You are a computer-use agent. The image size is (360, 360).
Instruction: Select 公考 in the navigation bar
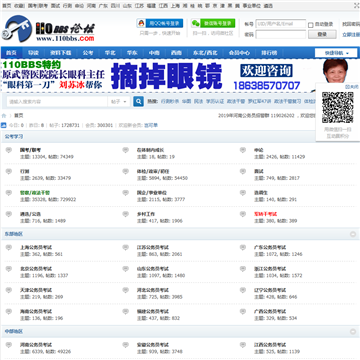pyautogui.click(x=88, y=53)
